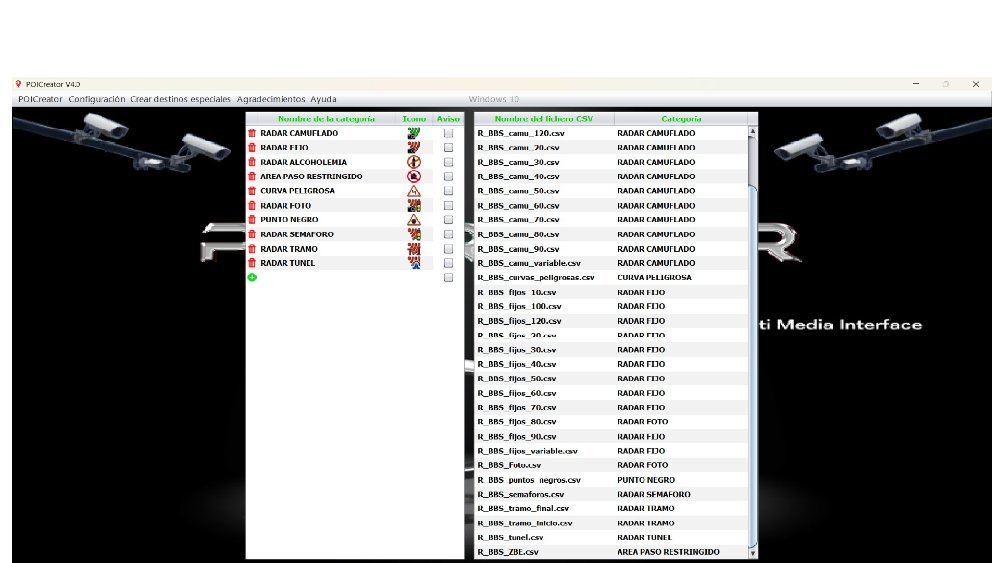Delete AREA PASO RESTRINGIDO via trash icon
Viewport: 1000px width, 563px height.
point(252,177)
